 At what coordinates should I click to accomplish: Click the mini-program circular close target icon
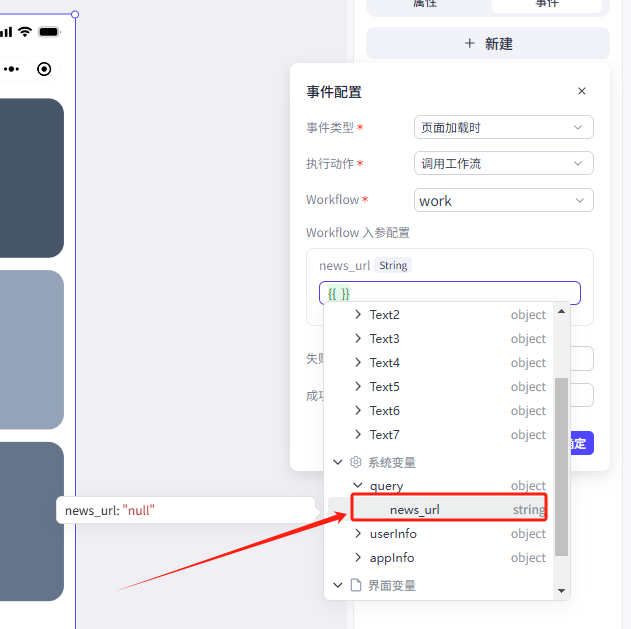click(x=44, y=69)
